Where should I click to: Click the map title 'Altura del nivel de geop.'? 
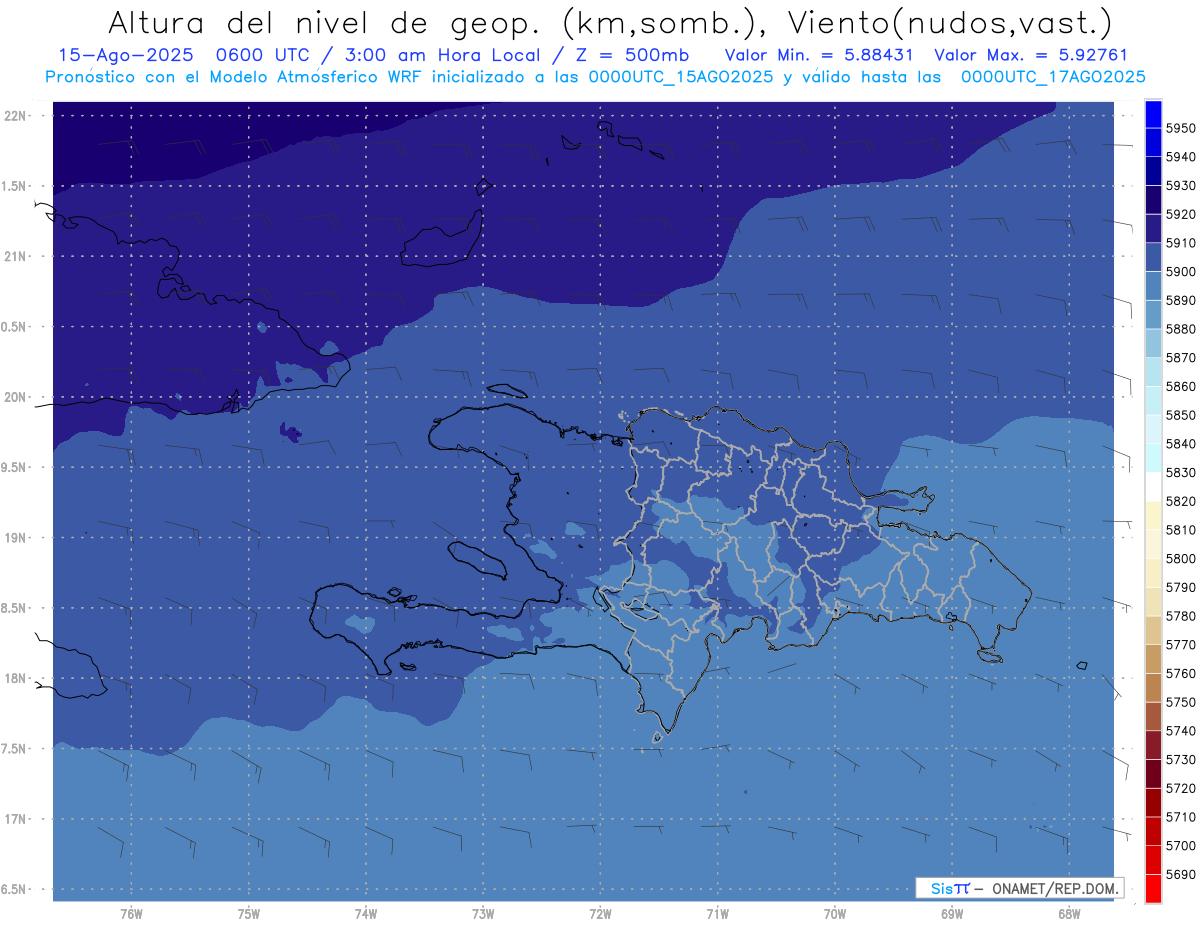point(325,22)
